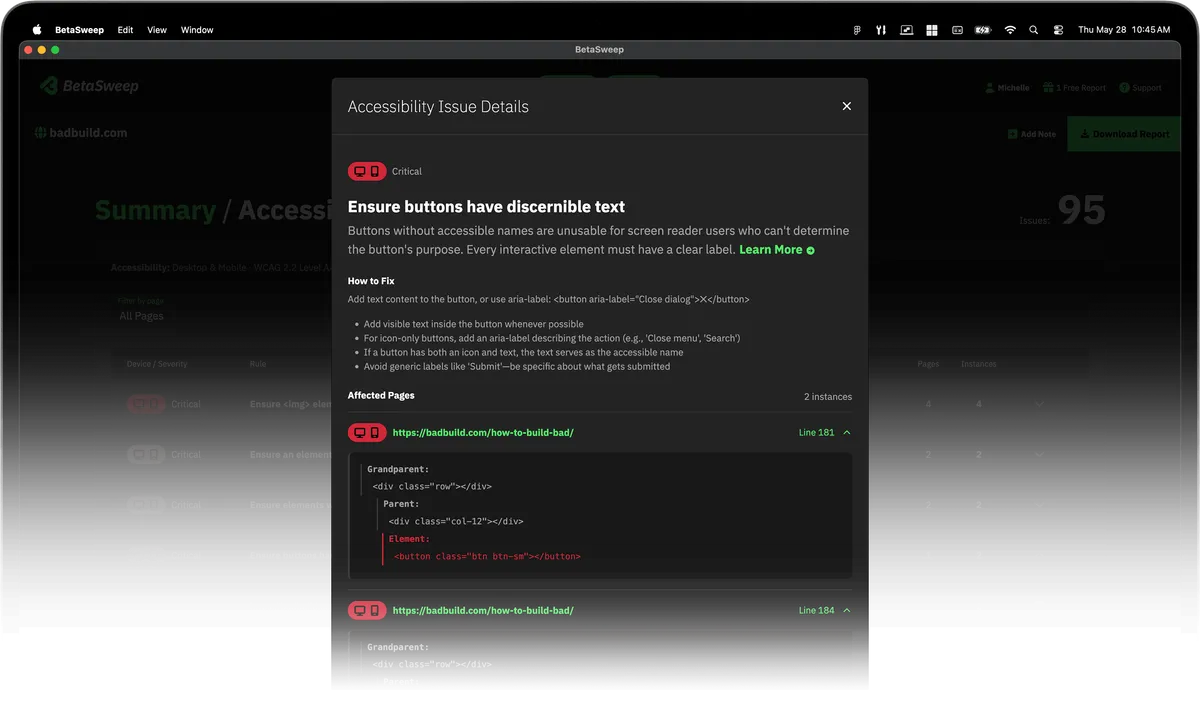Open the All Pages filter dropdown
Image resolution: width=1200 pixels, height=701 pixels.
[x=141, y=316]
